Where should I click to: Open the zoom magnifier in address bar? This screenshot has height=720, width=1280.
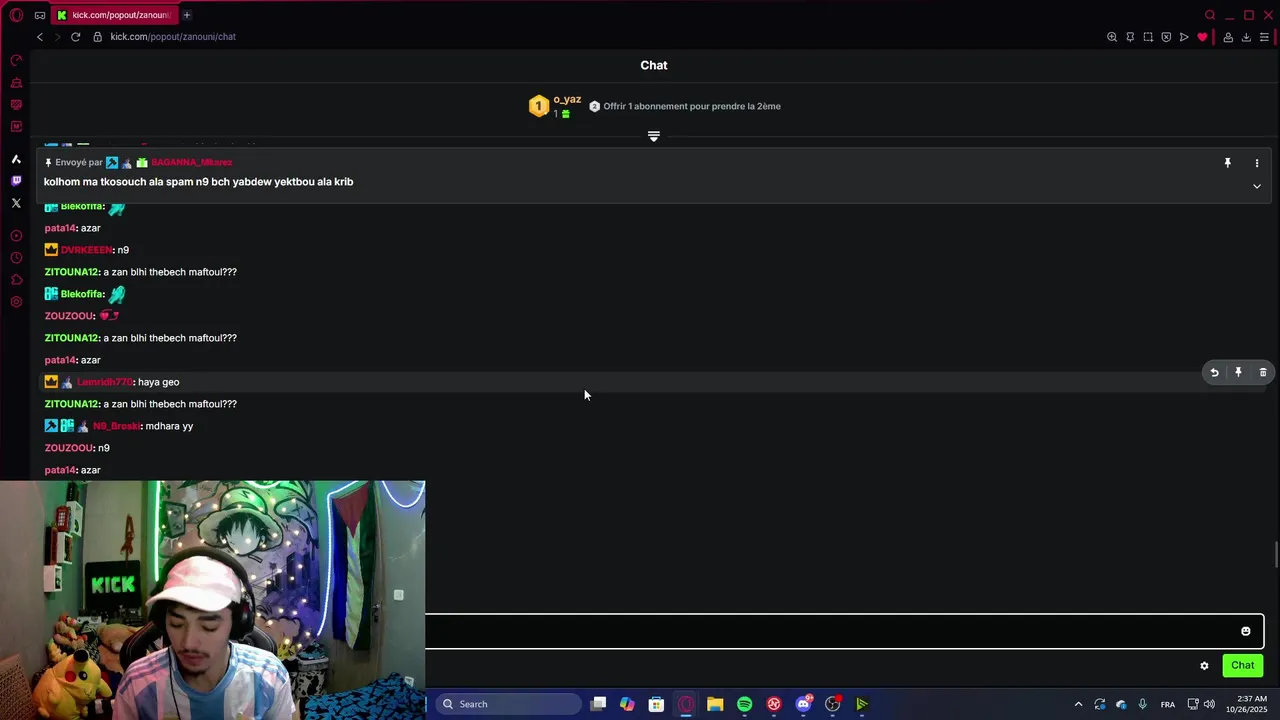[1112, 37]
